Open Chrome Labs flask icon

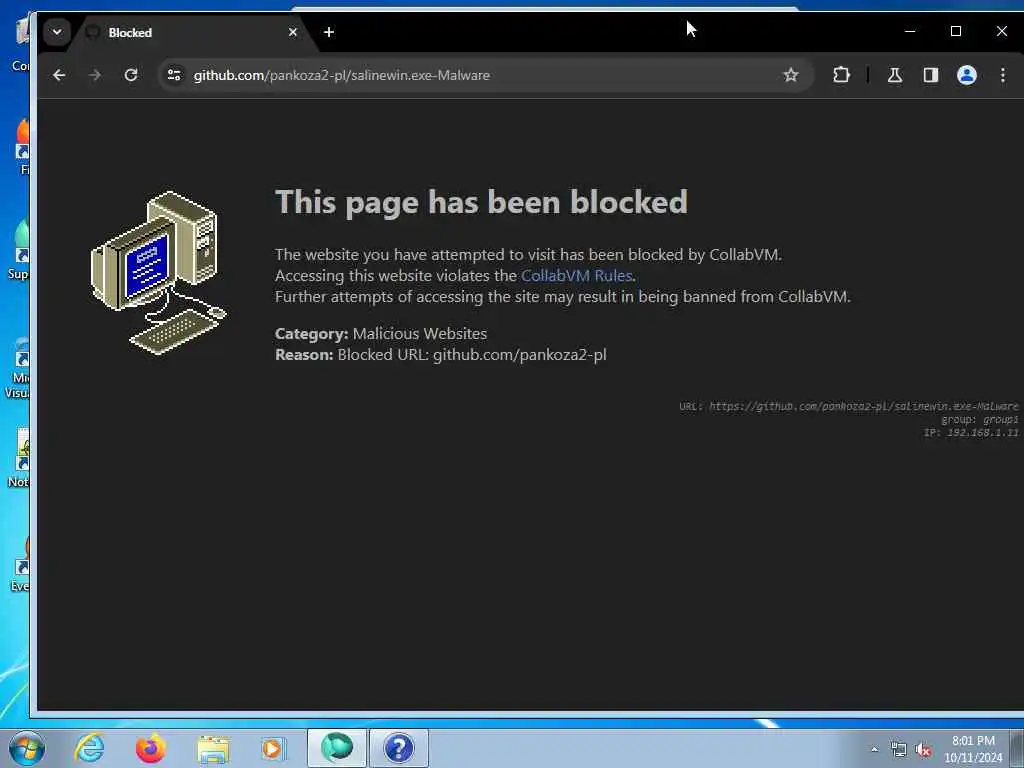895,75
